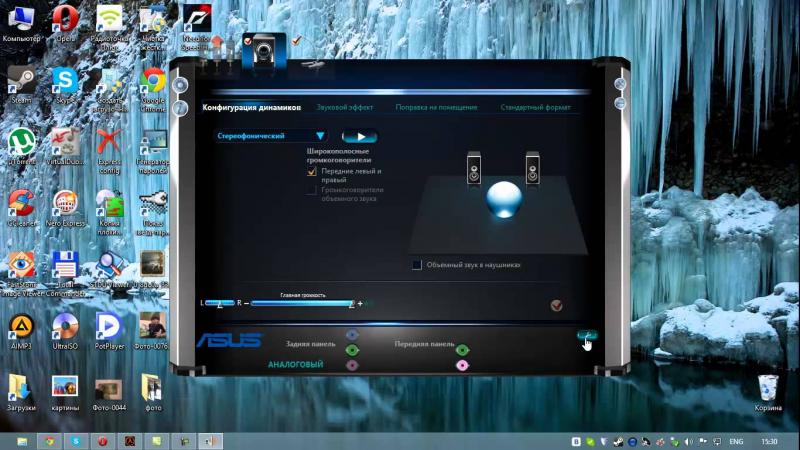Click the plus volume button
This screenshot has width=800, height=450.
coord(360,304)
